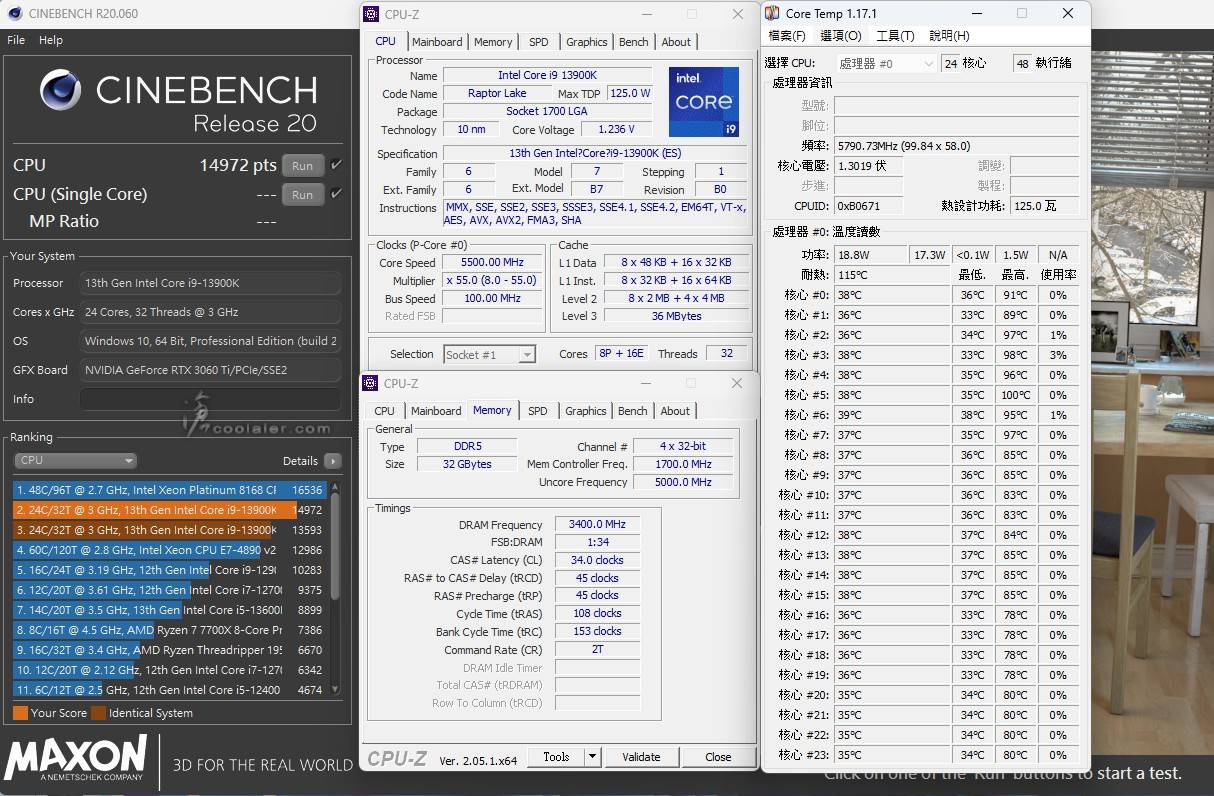Open the Ranking CPU dropdown
This screenshot has width=1214, height=796.
75,461
